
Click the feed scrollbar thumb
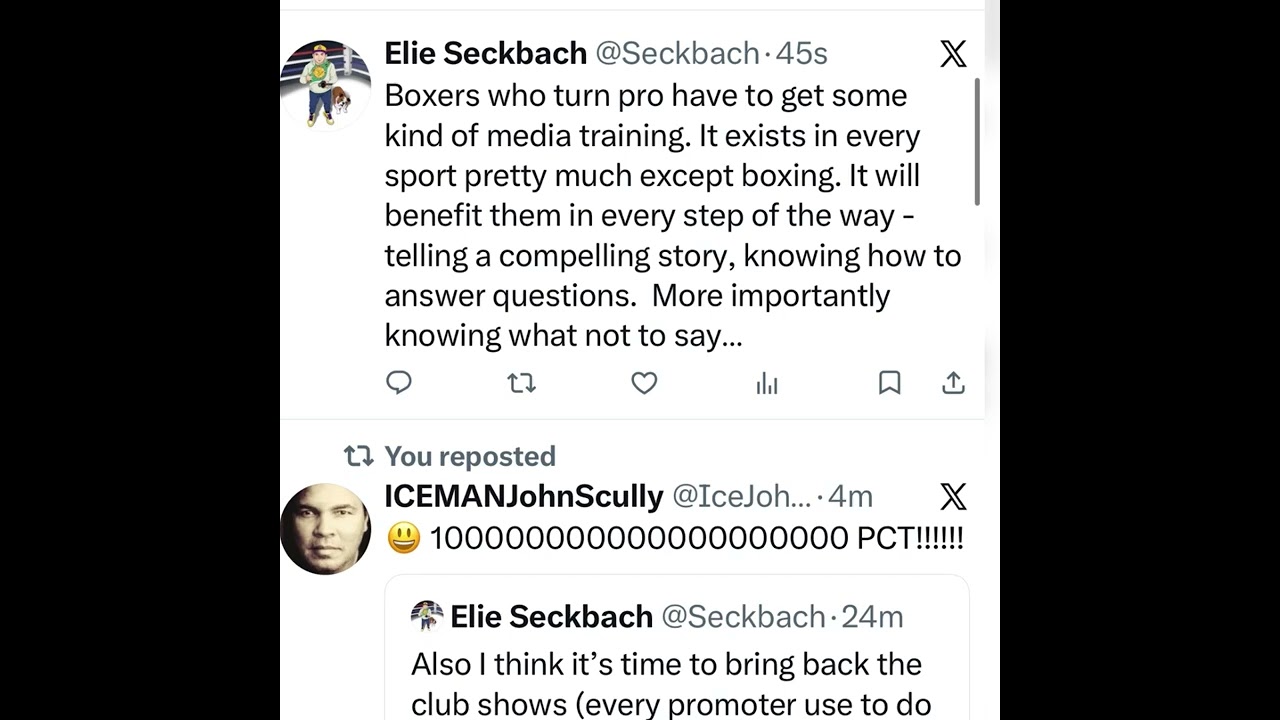point(977,140)
